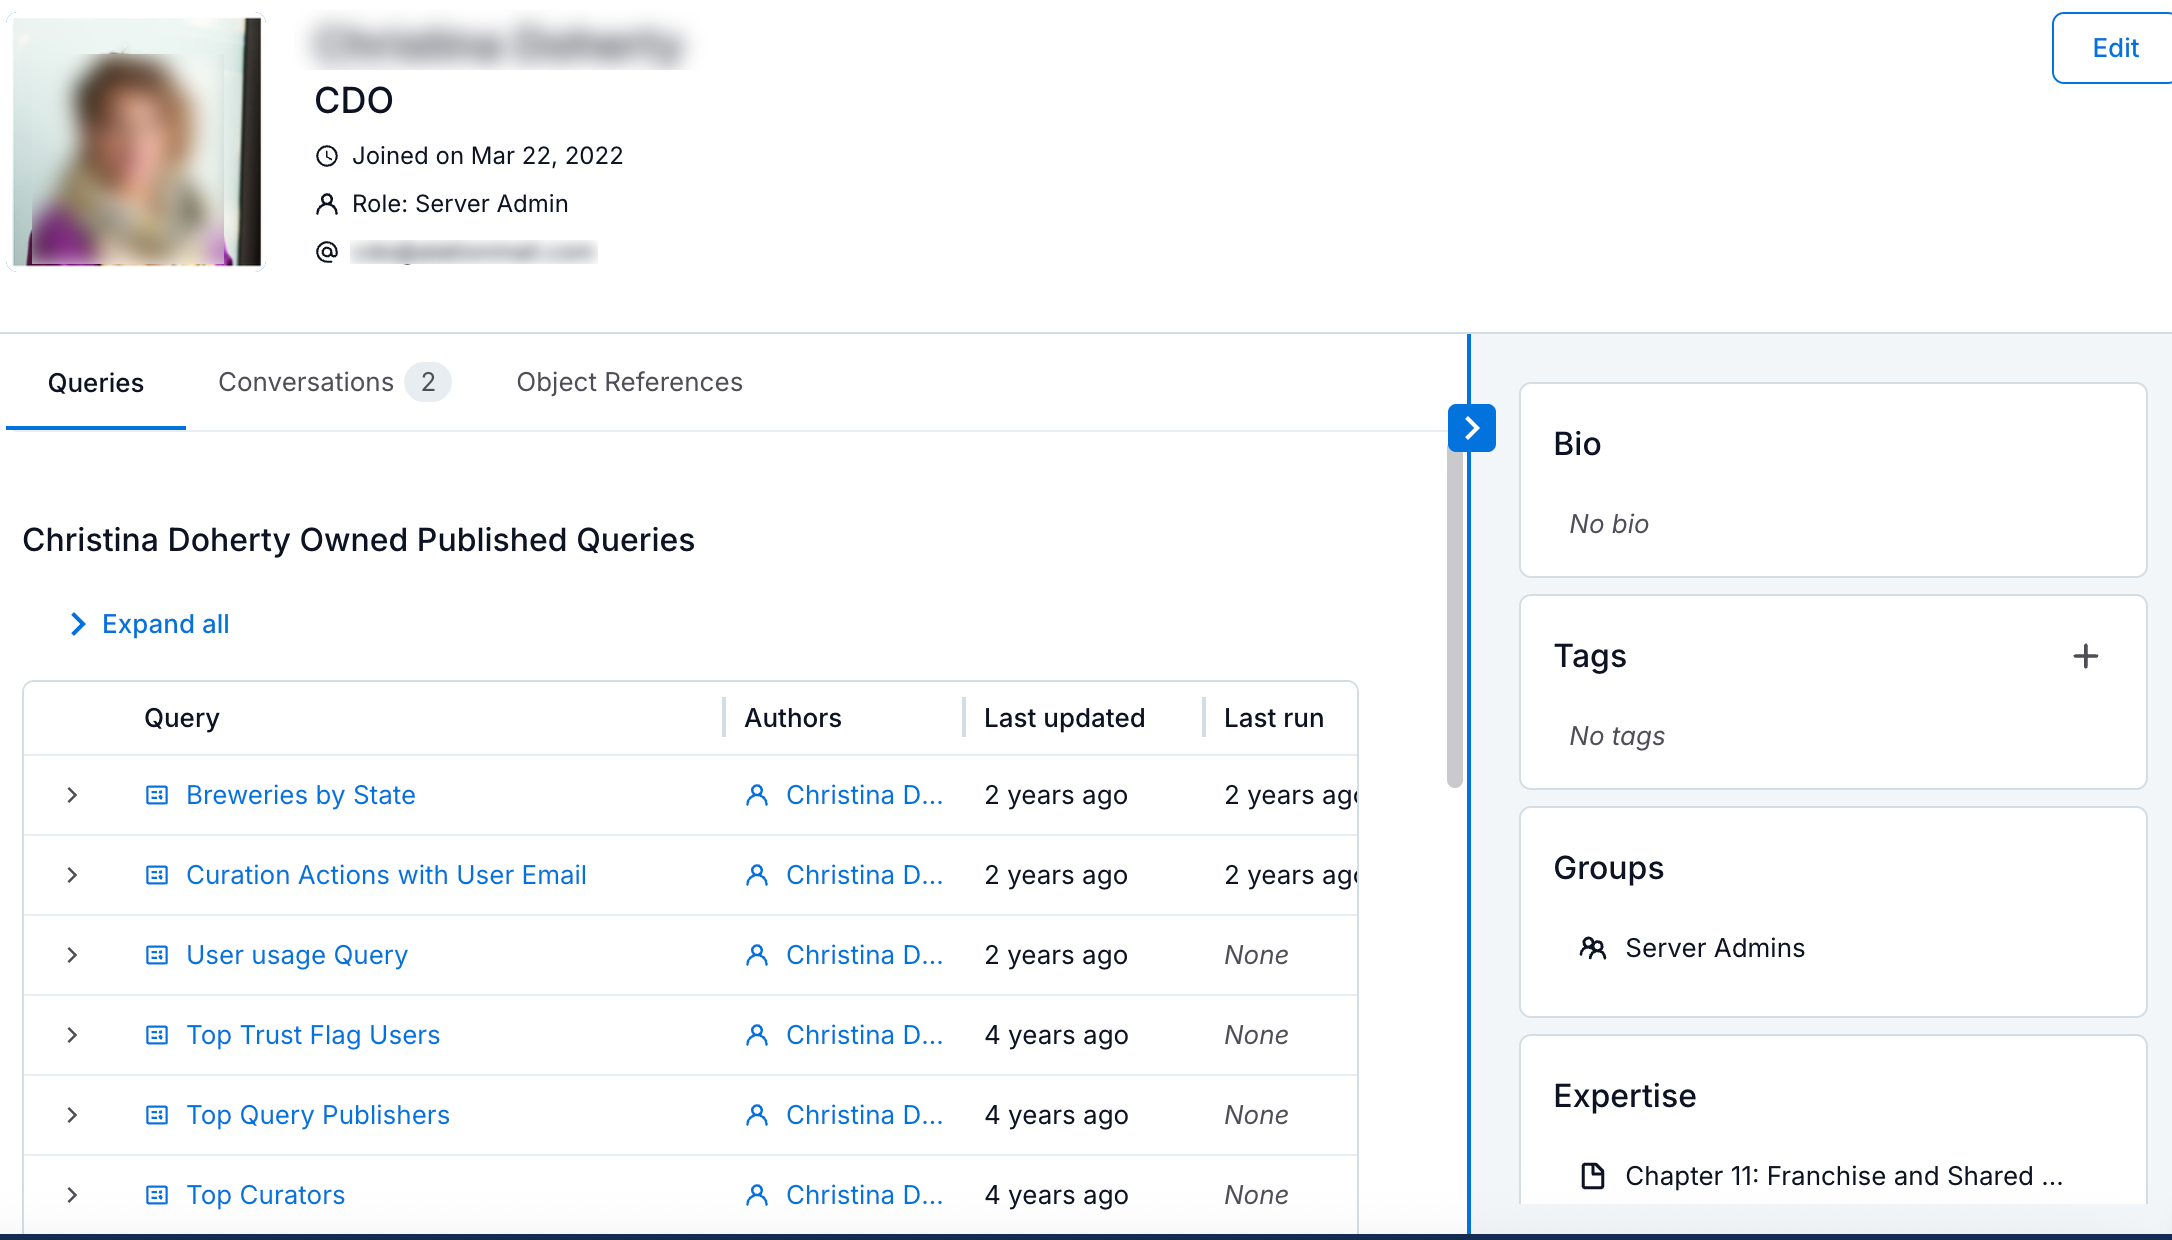Click the Chapter 11 document icon
The height and width of the screenshot is (1240, 2172).
point(1592,1176)
